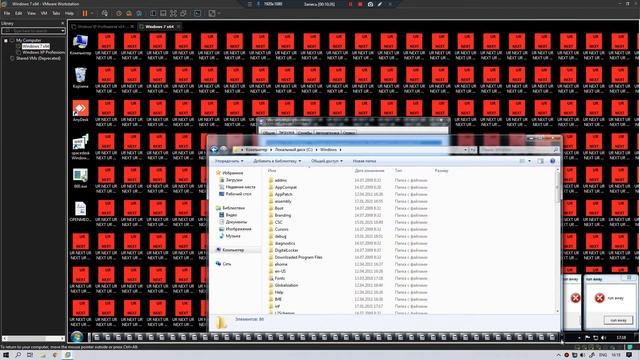Select the Корзина recycle bin desktop icon
The width and height of the screenshot is (640, 360).
(80, 78)
